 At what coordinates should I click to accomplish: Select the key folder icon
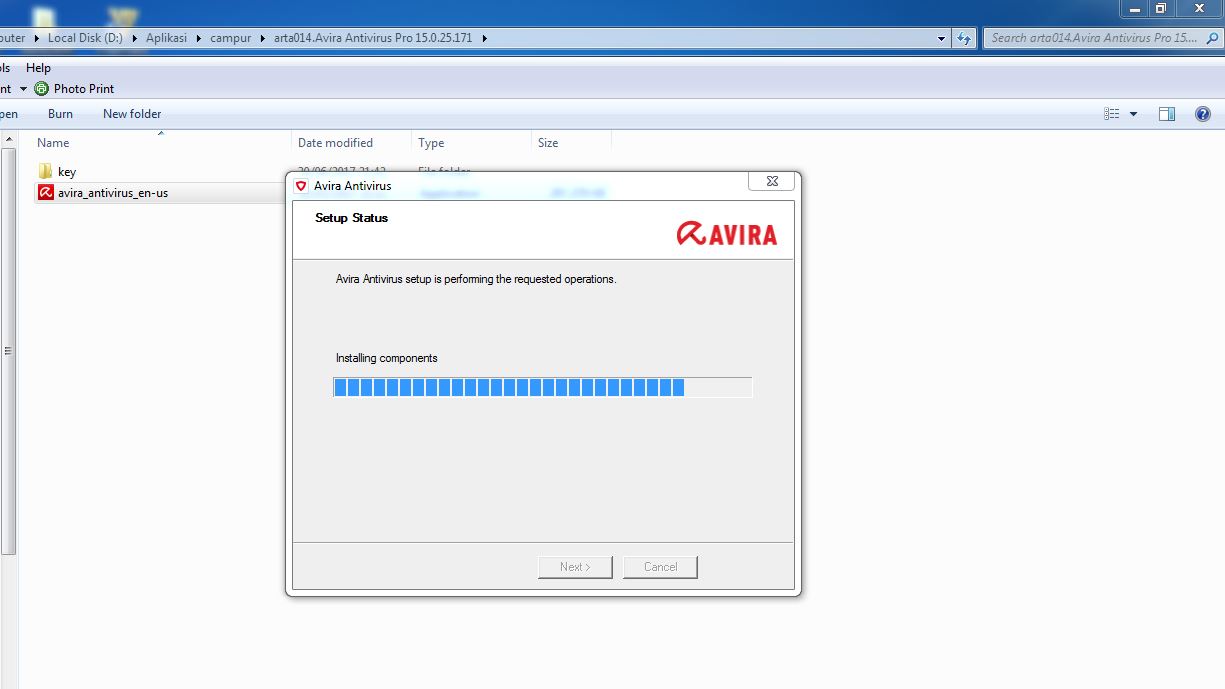coord(45,171)
